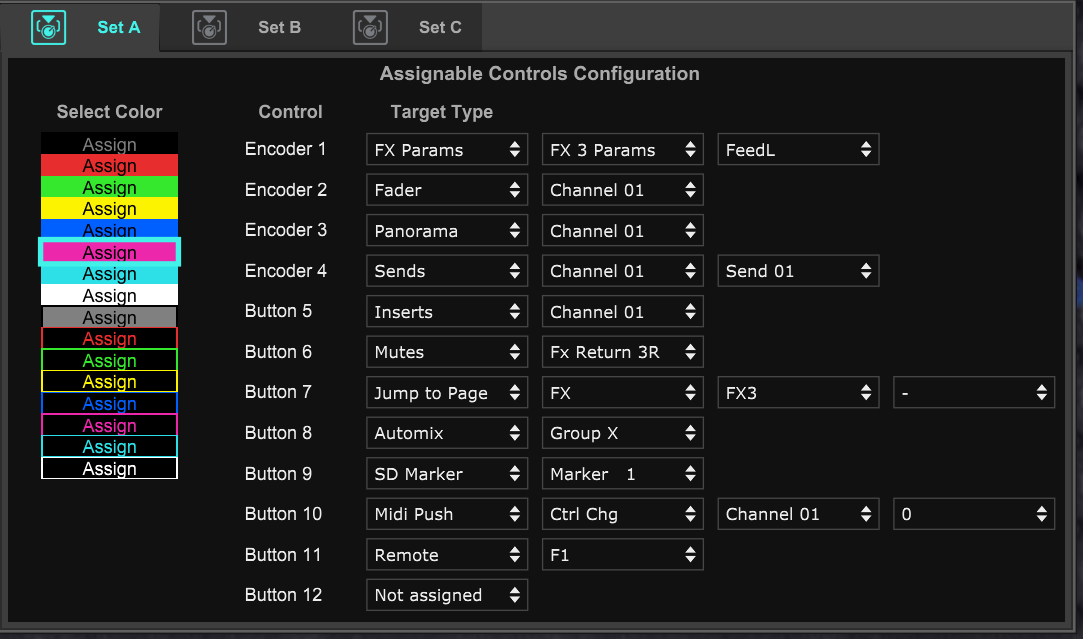Open Button 5 Inserts type dropdown

pyautogui.click(x=447, y=312)
